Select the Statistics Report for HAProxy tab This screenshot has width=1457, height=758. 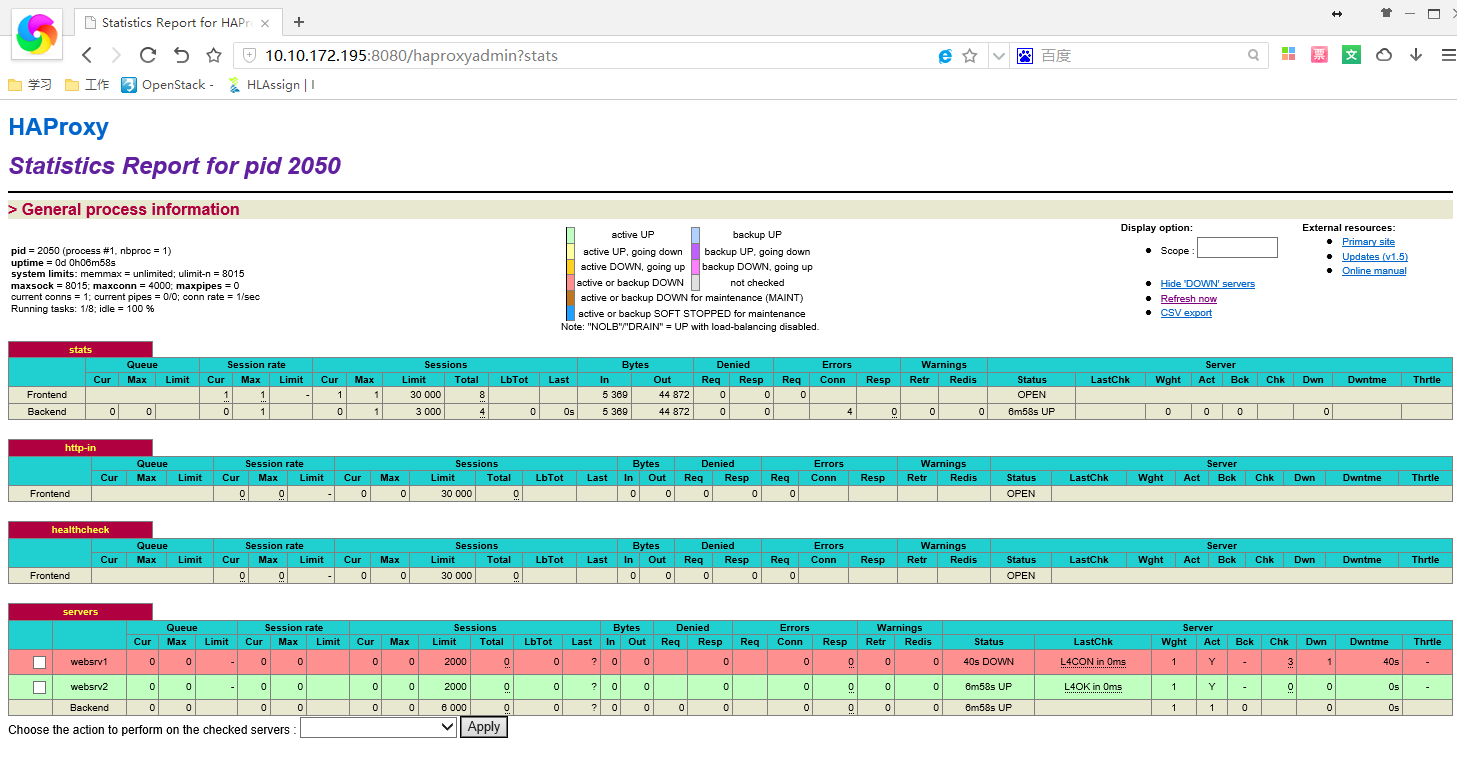coord(179,22)
